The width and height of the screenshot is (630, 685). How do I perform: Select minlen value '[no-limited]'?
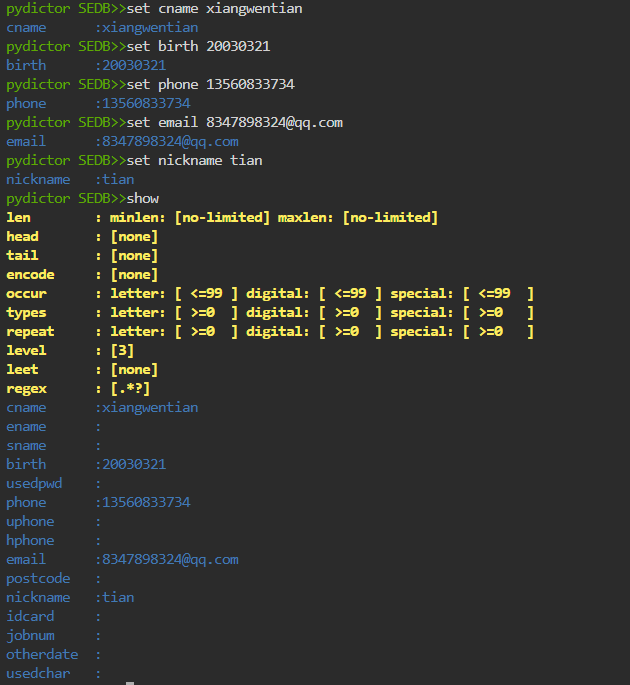coord(222,218)
